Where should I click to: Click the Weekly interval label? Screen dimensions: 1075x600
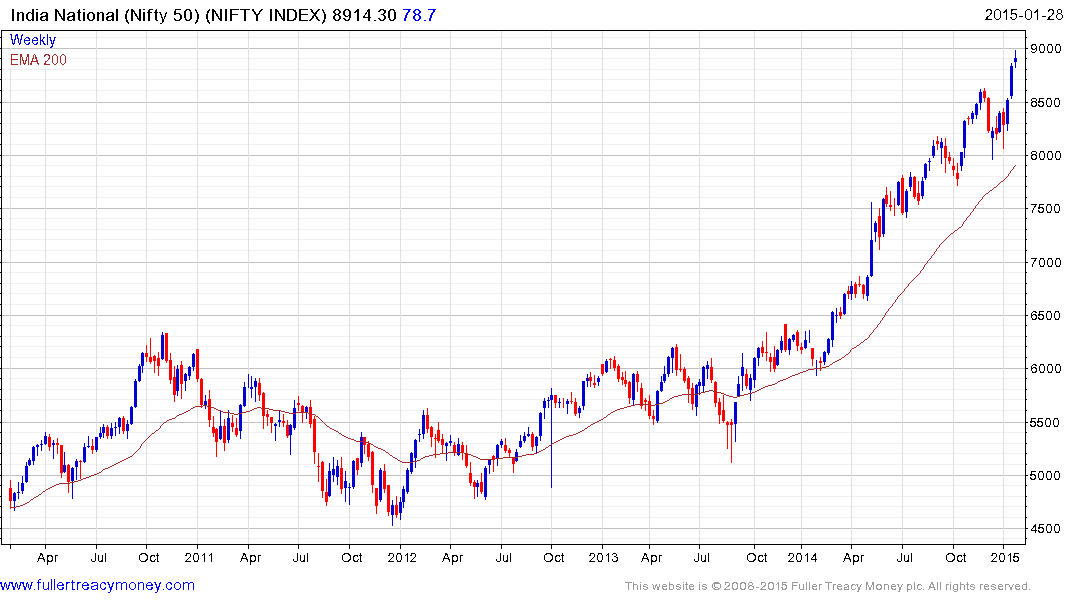(x=33, y=40)
